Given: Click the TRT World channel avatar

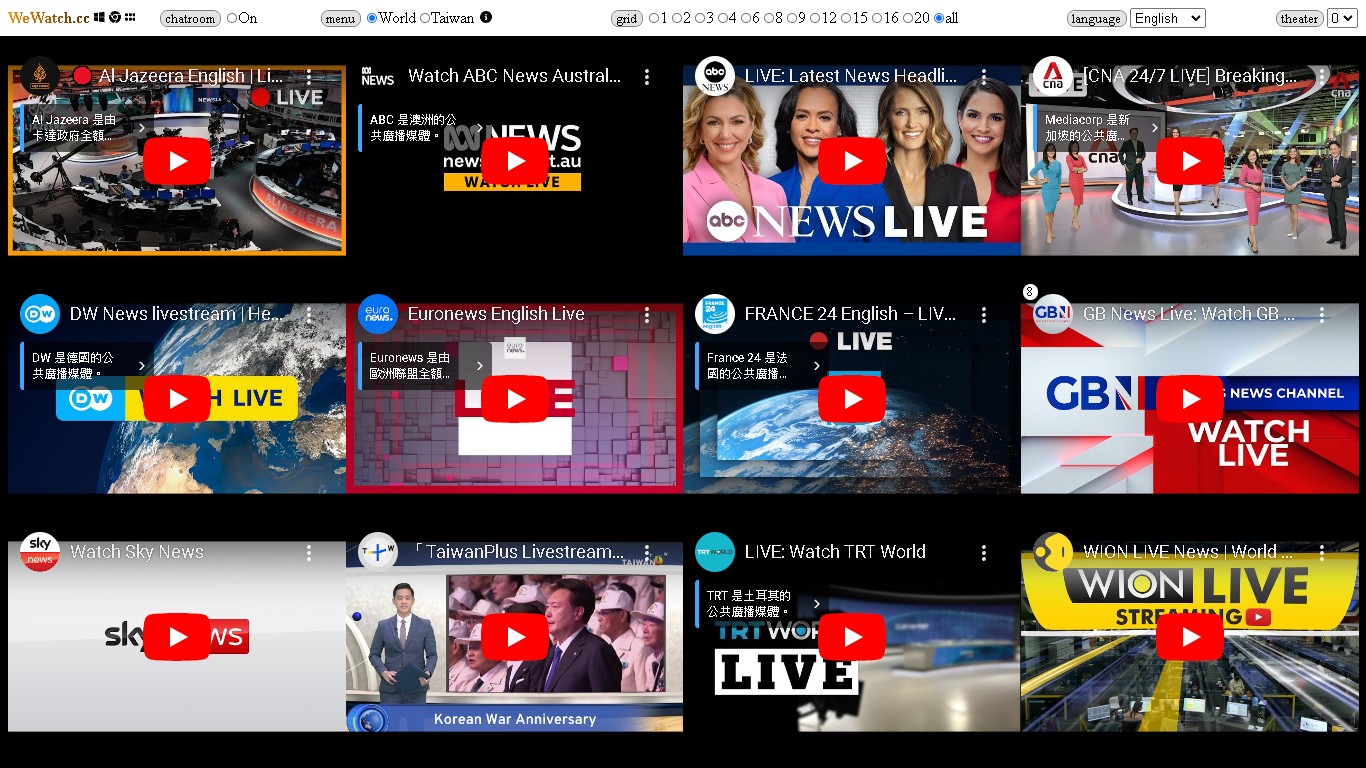Looking at the screenshot, I should tap(715, 552).
